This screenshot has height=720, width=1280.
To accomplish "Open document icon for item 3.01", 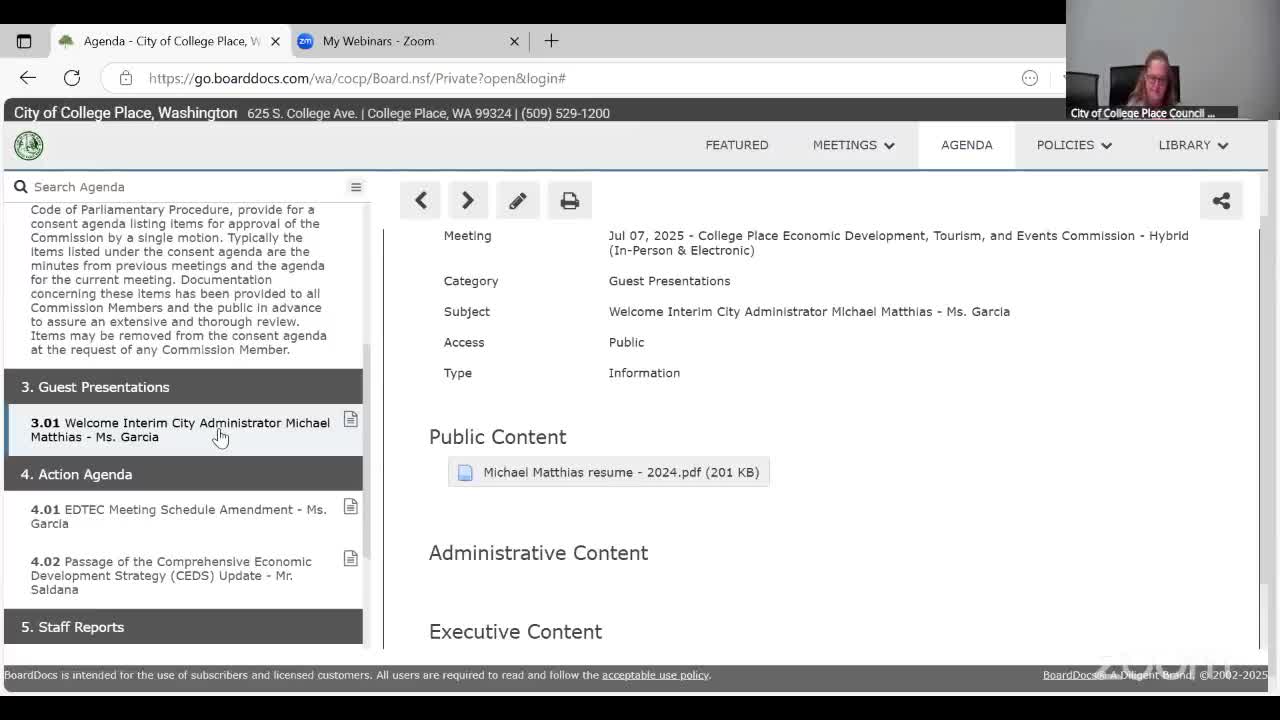I will click(x=350, y=420).
